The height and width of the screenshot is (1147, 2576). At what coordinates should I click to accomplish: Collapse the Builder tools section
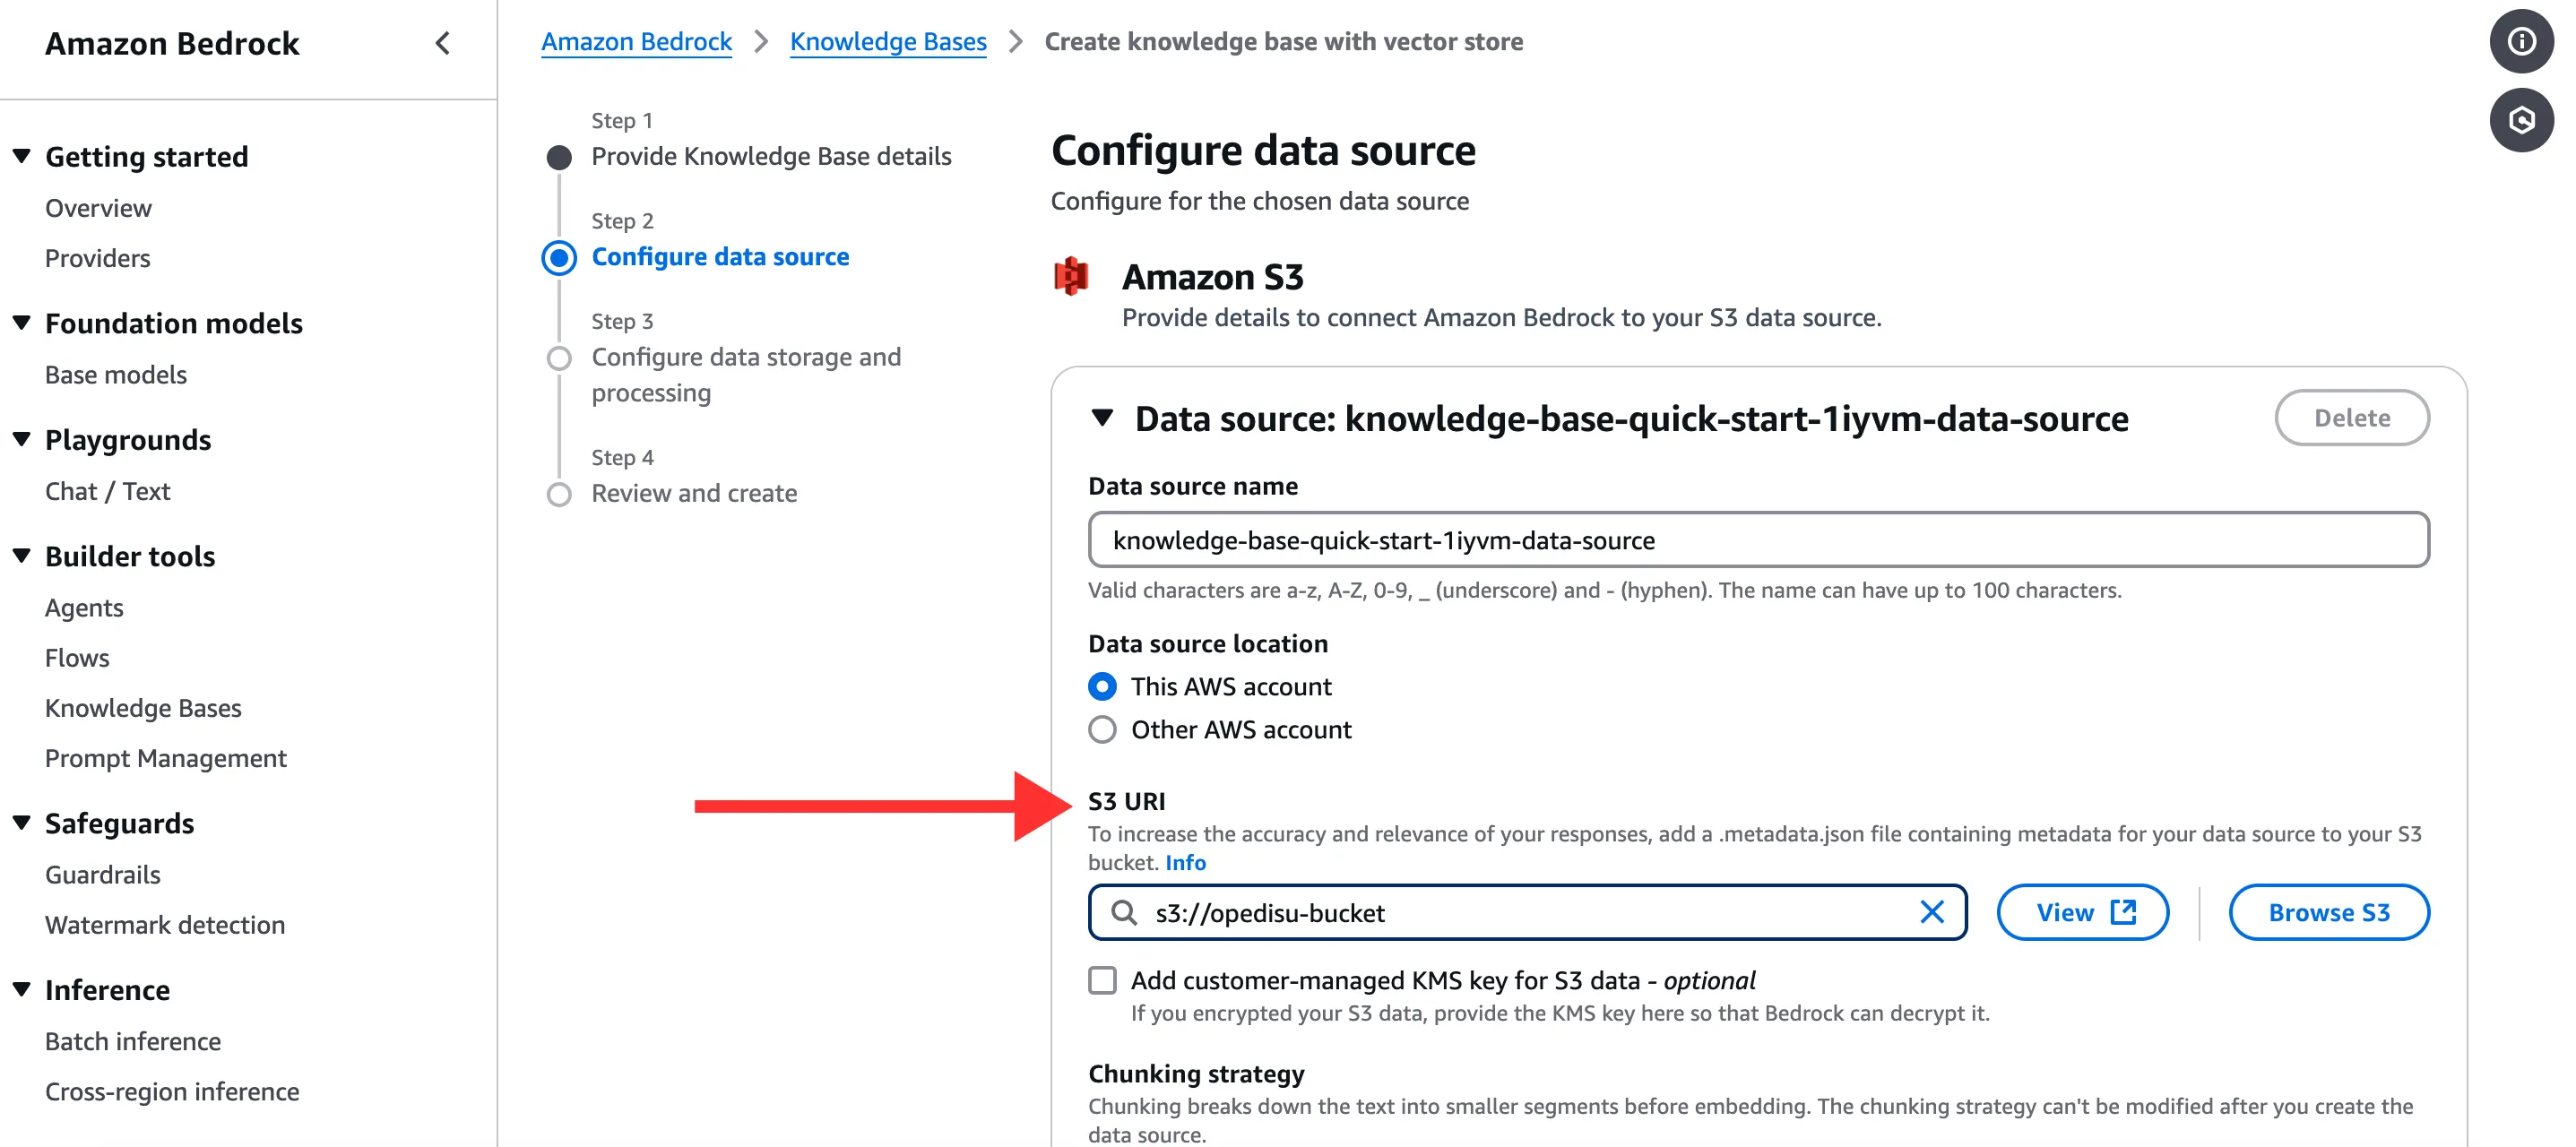point(21,555)
